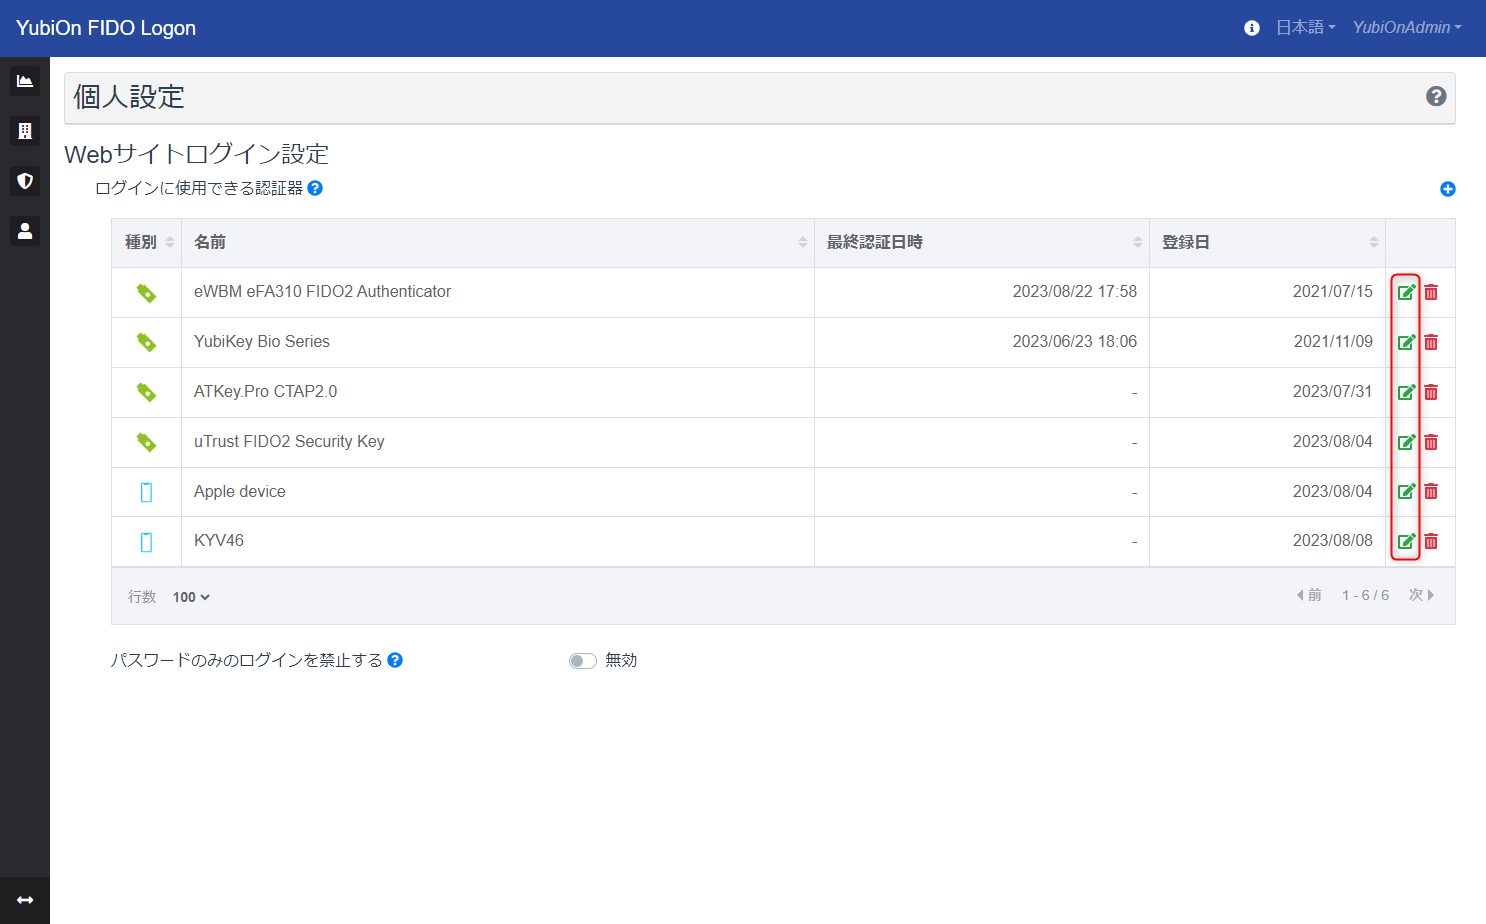
Task: Click the phone icon for KYV46
Action: [x=146, y=542]
